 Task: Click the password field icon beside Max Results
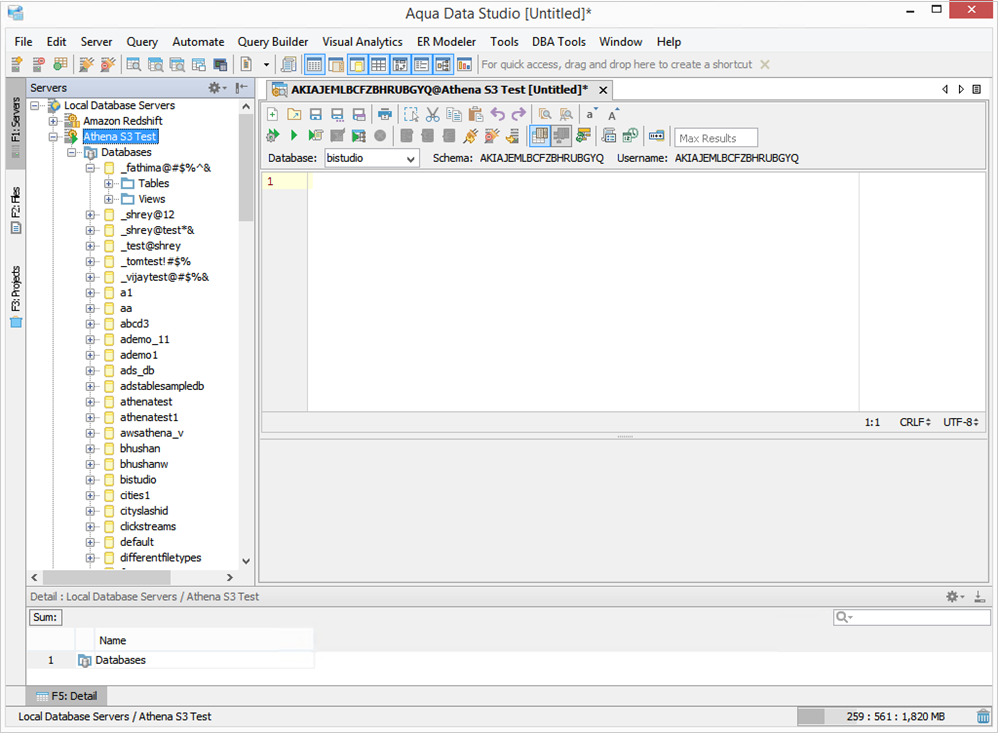656,135
